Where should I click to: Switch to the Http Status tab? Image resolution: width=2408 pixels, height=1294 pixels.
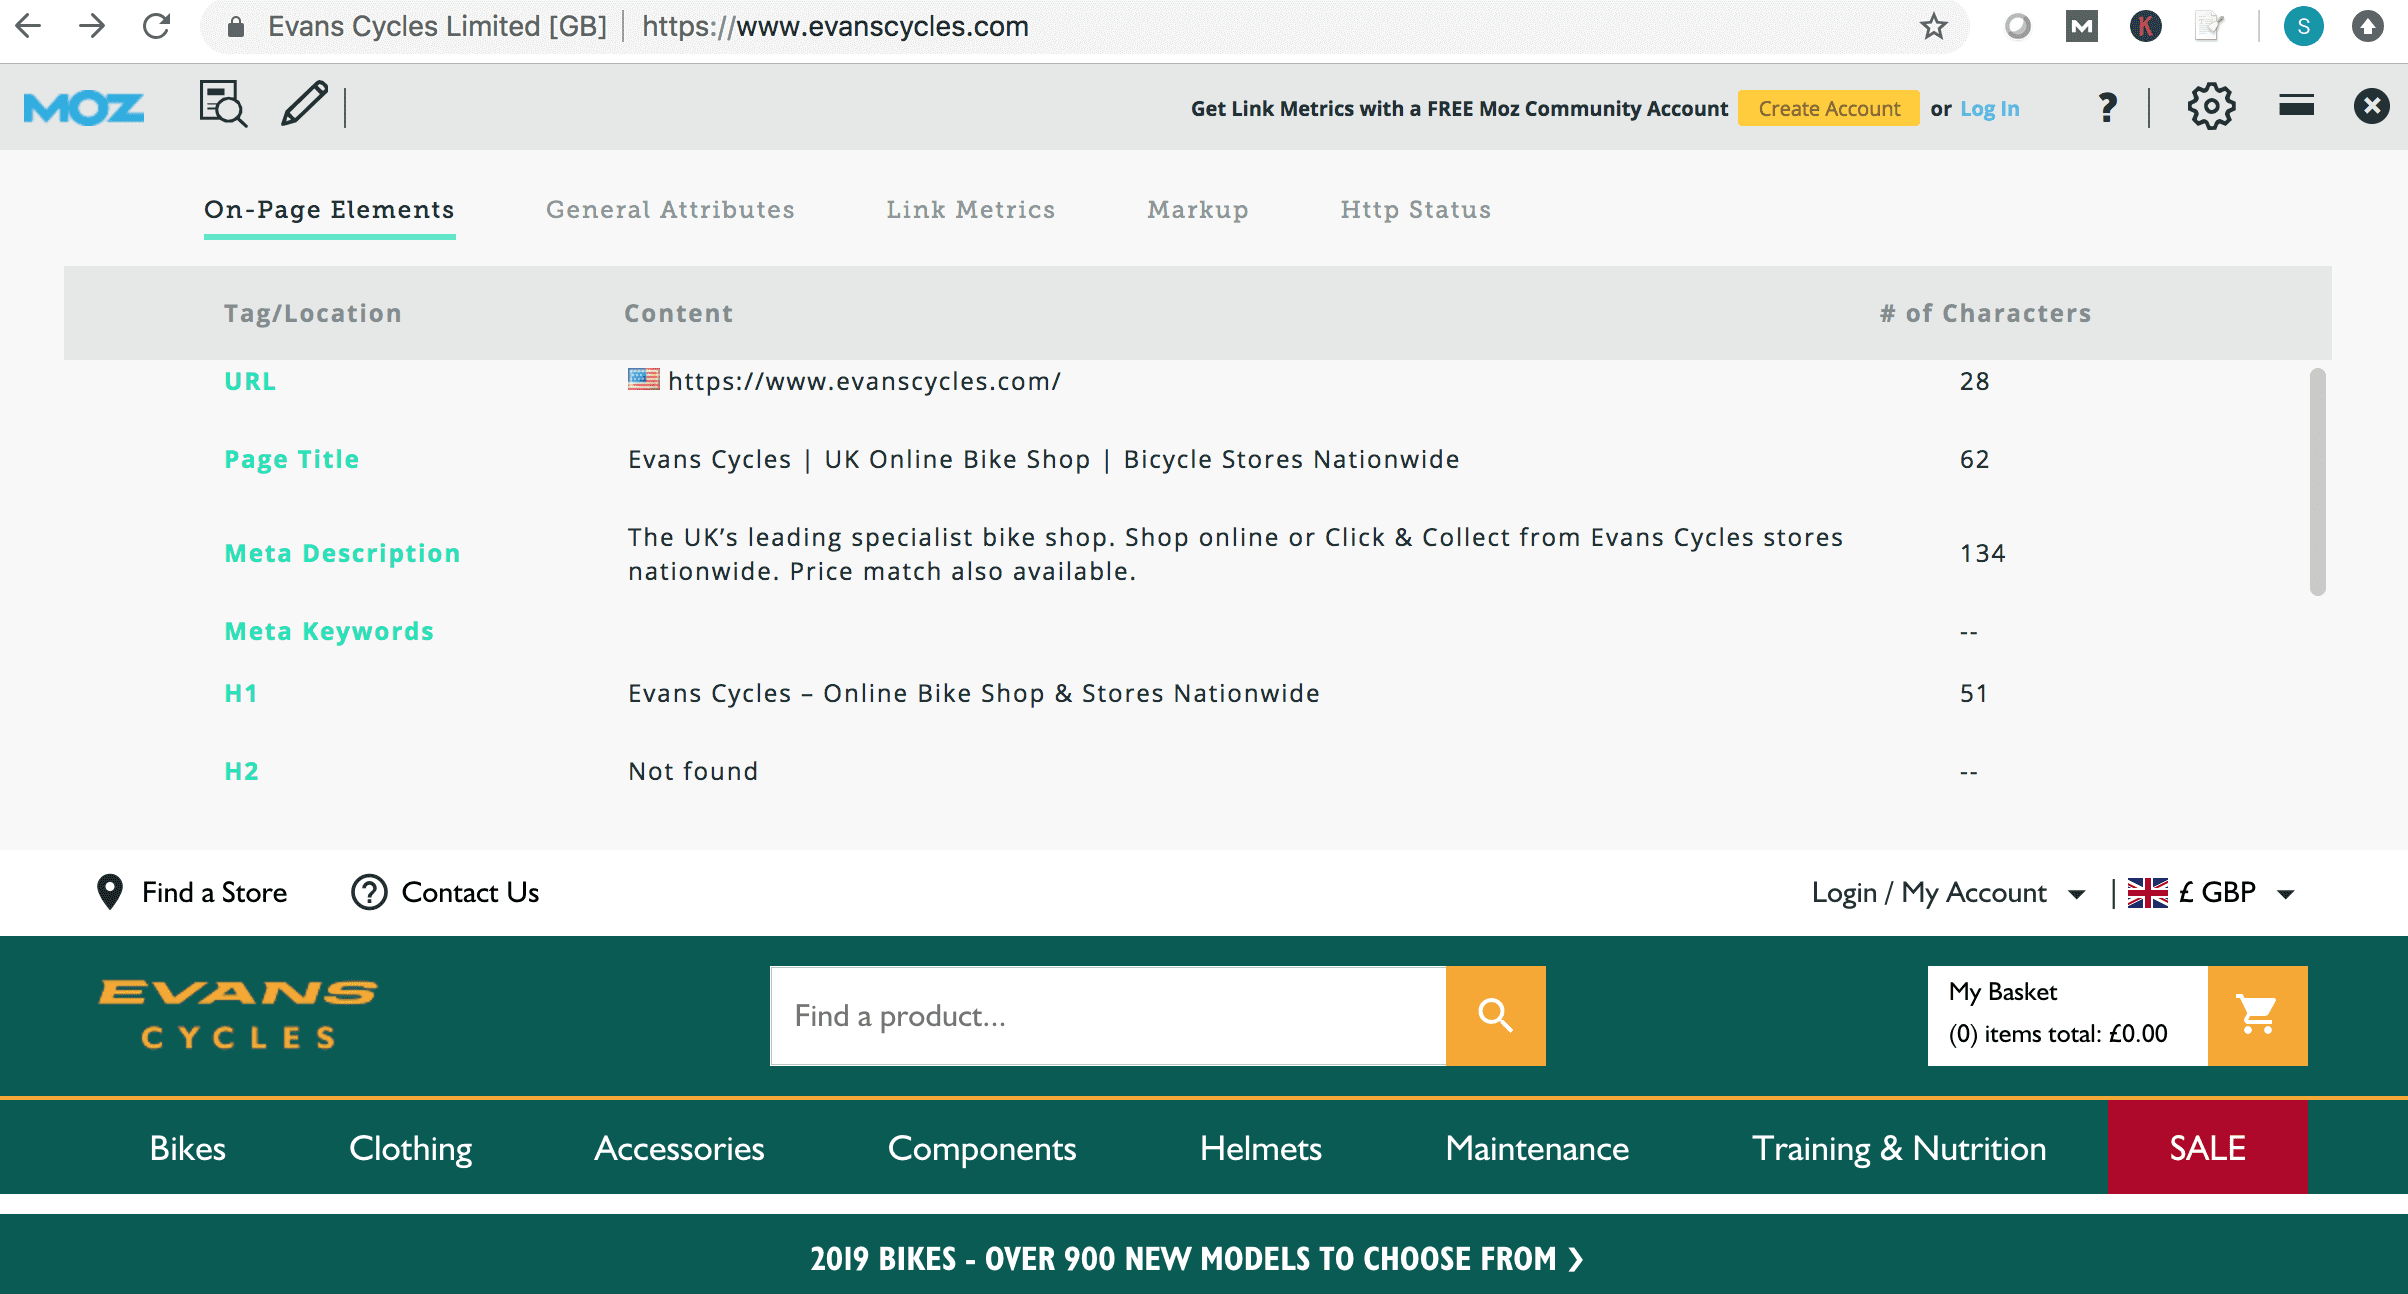point(1415,209)
